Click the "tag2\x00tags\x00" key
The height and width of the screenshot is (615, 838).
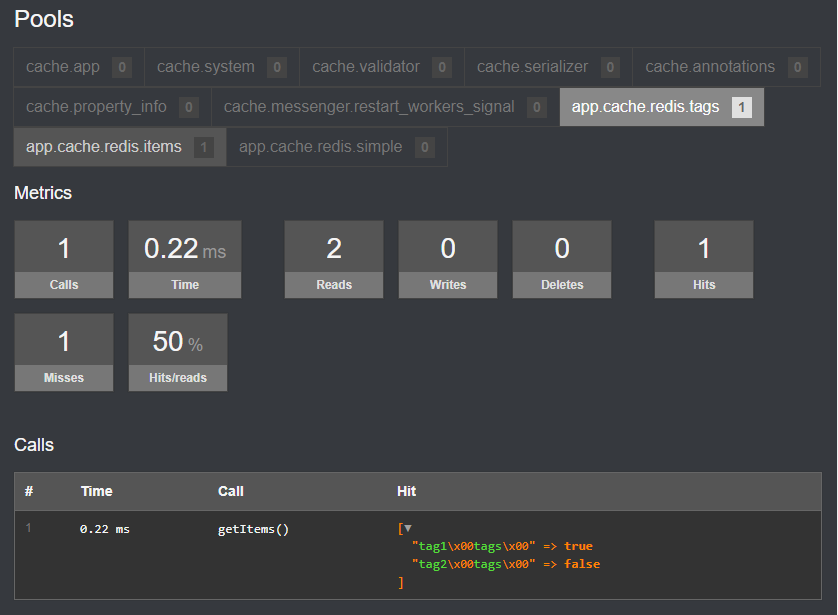(x=474, y=564)
